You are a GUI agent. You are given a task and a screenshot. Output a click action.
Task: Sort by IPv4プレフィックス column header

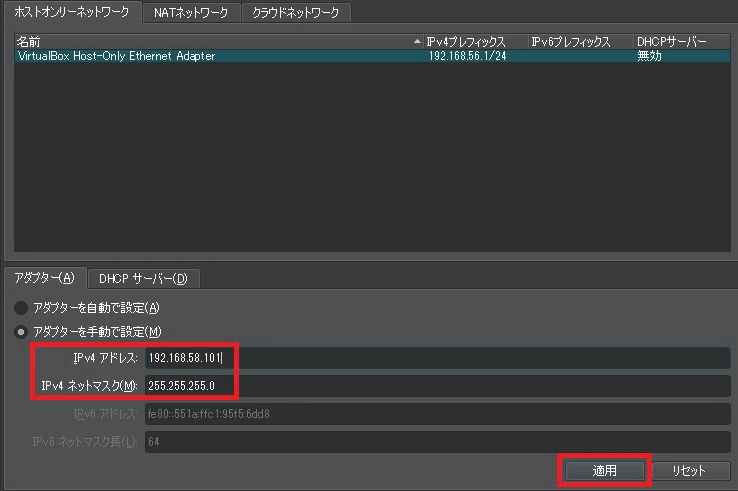pos(476,42)
